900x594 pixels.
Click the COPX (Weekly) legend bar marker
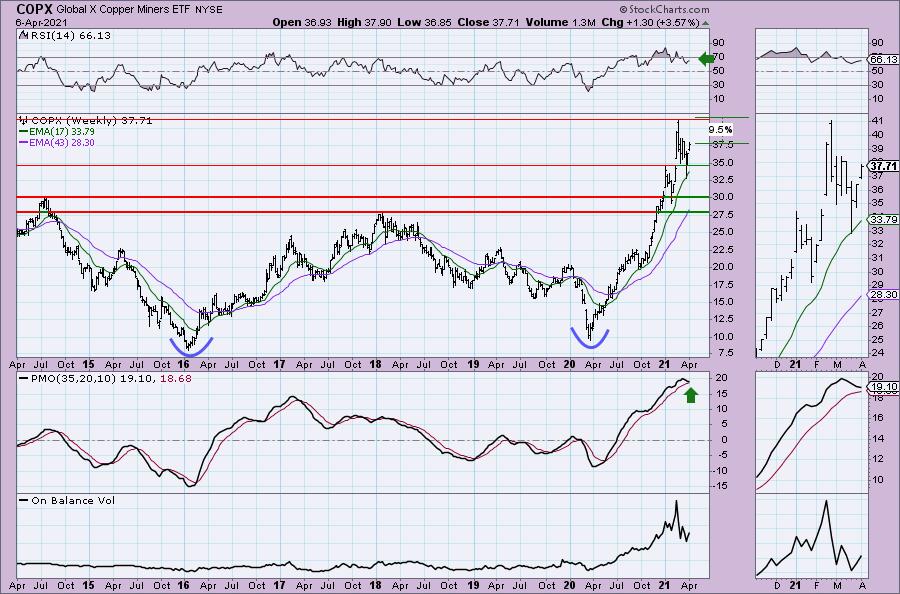(x=24, y=121)
